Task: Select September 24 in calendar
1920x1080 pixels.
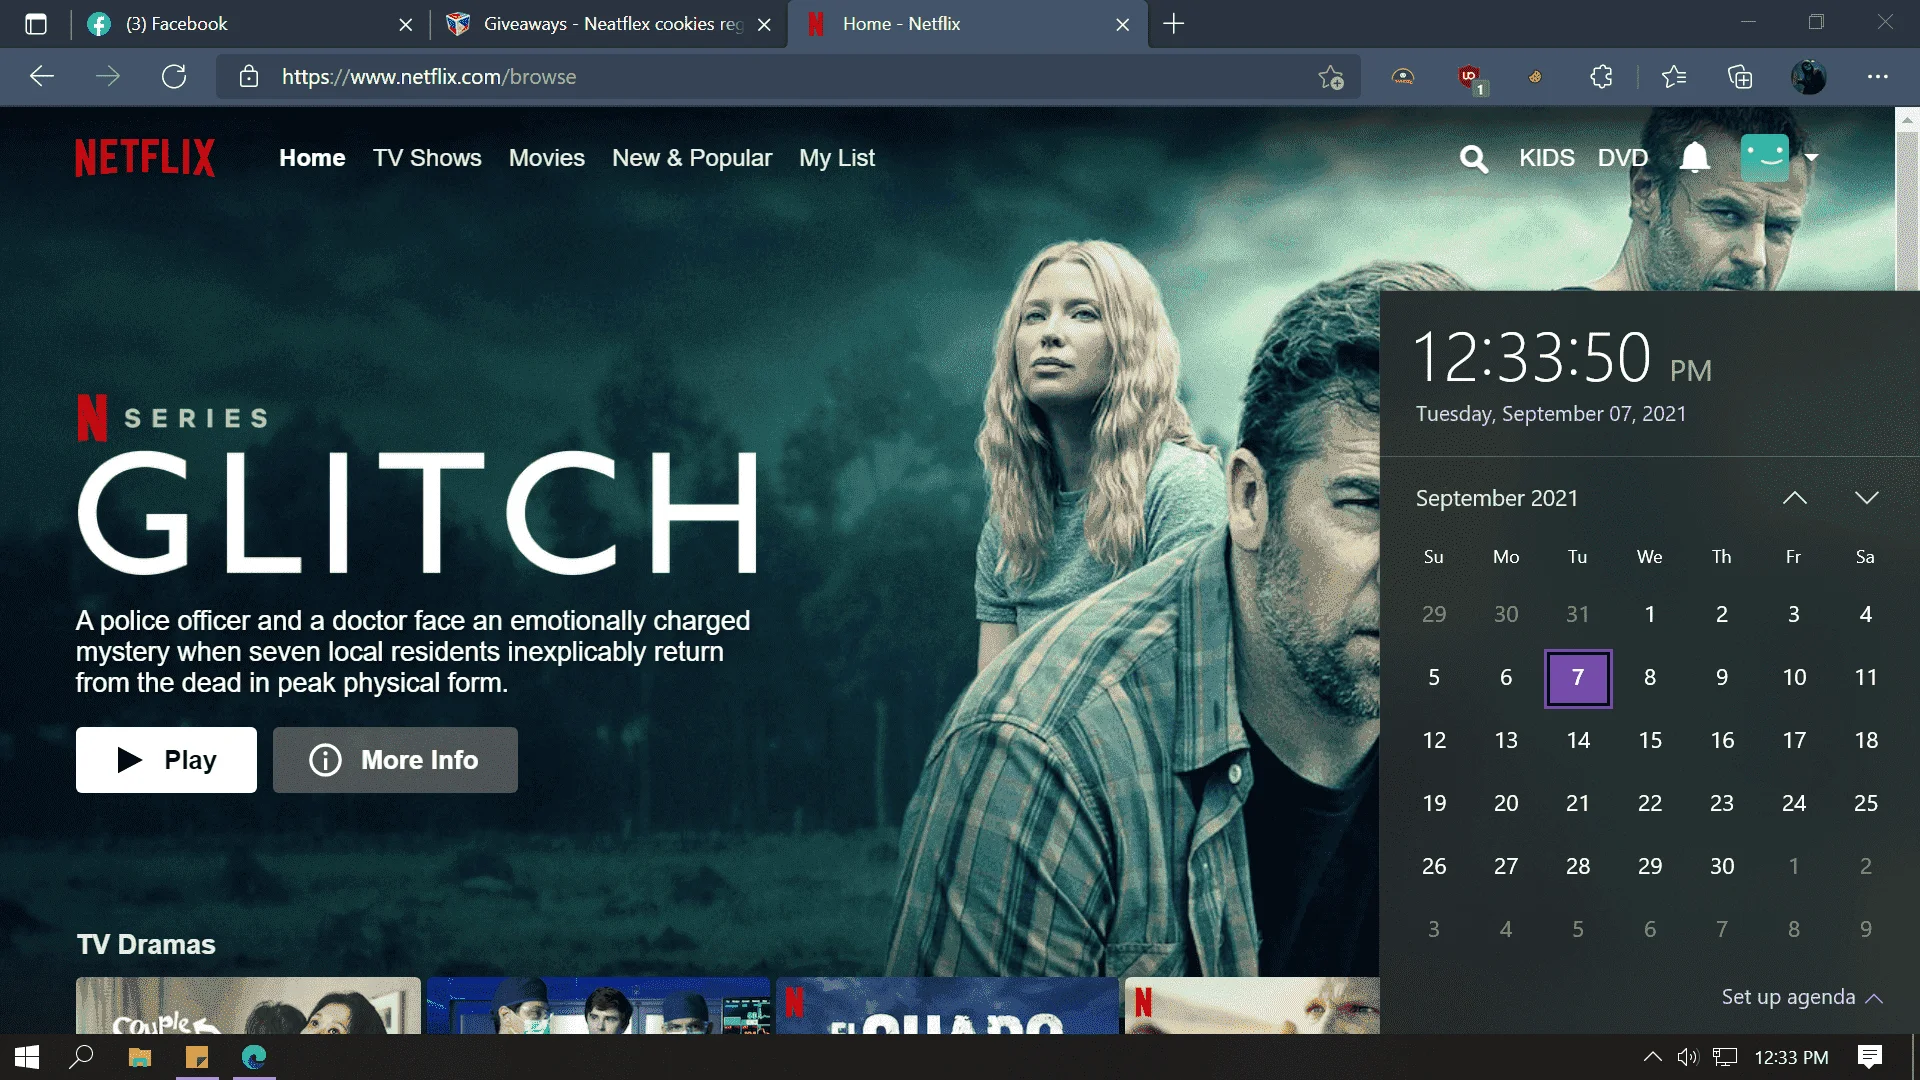Action: (1794, 804)
